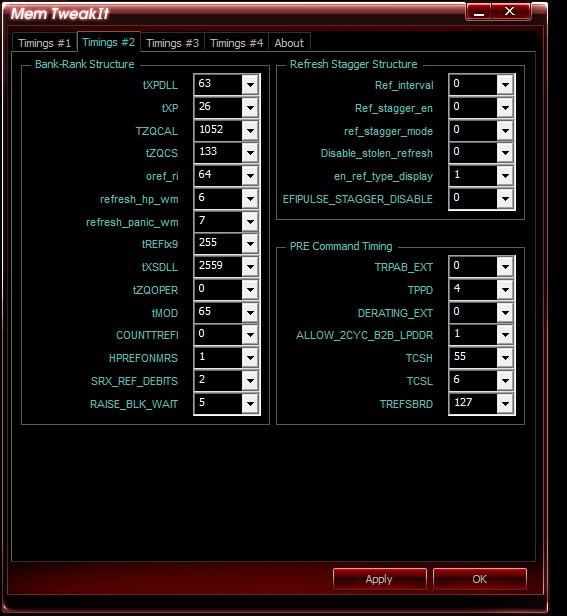The width and height of the screenshot is (567, 616).
Task: Click the Apply button
Action: point(379,579)
